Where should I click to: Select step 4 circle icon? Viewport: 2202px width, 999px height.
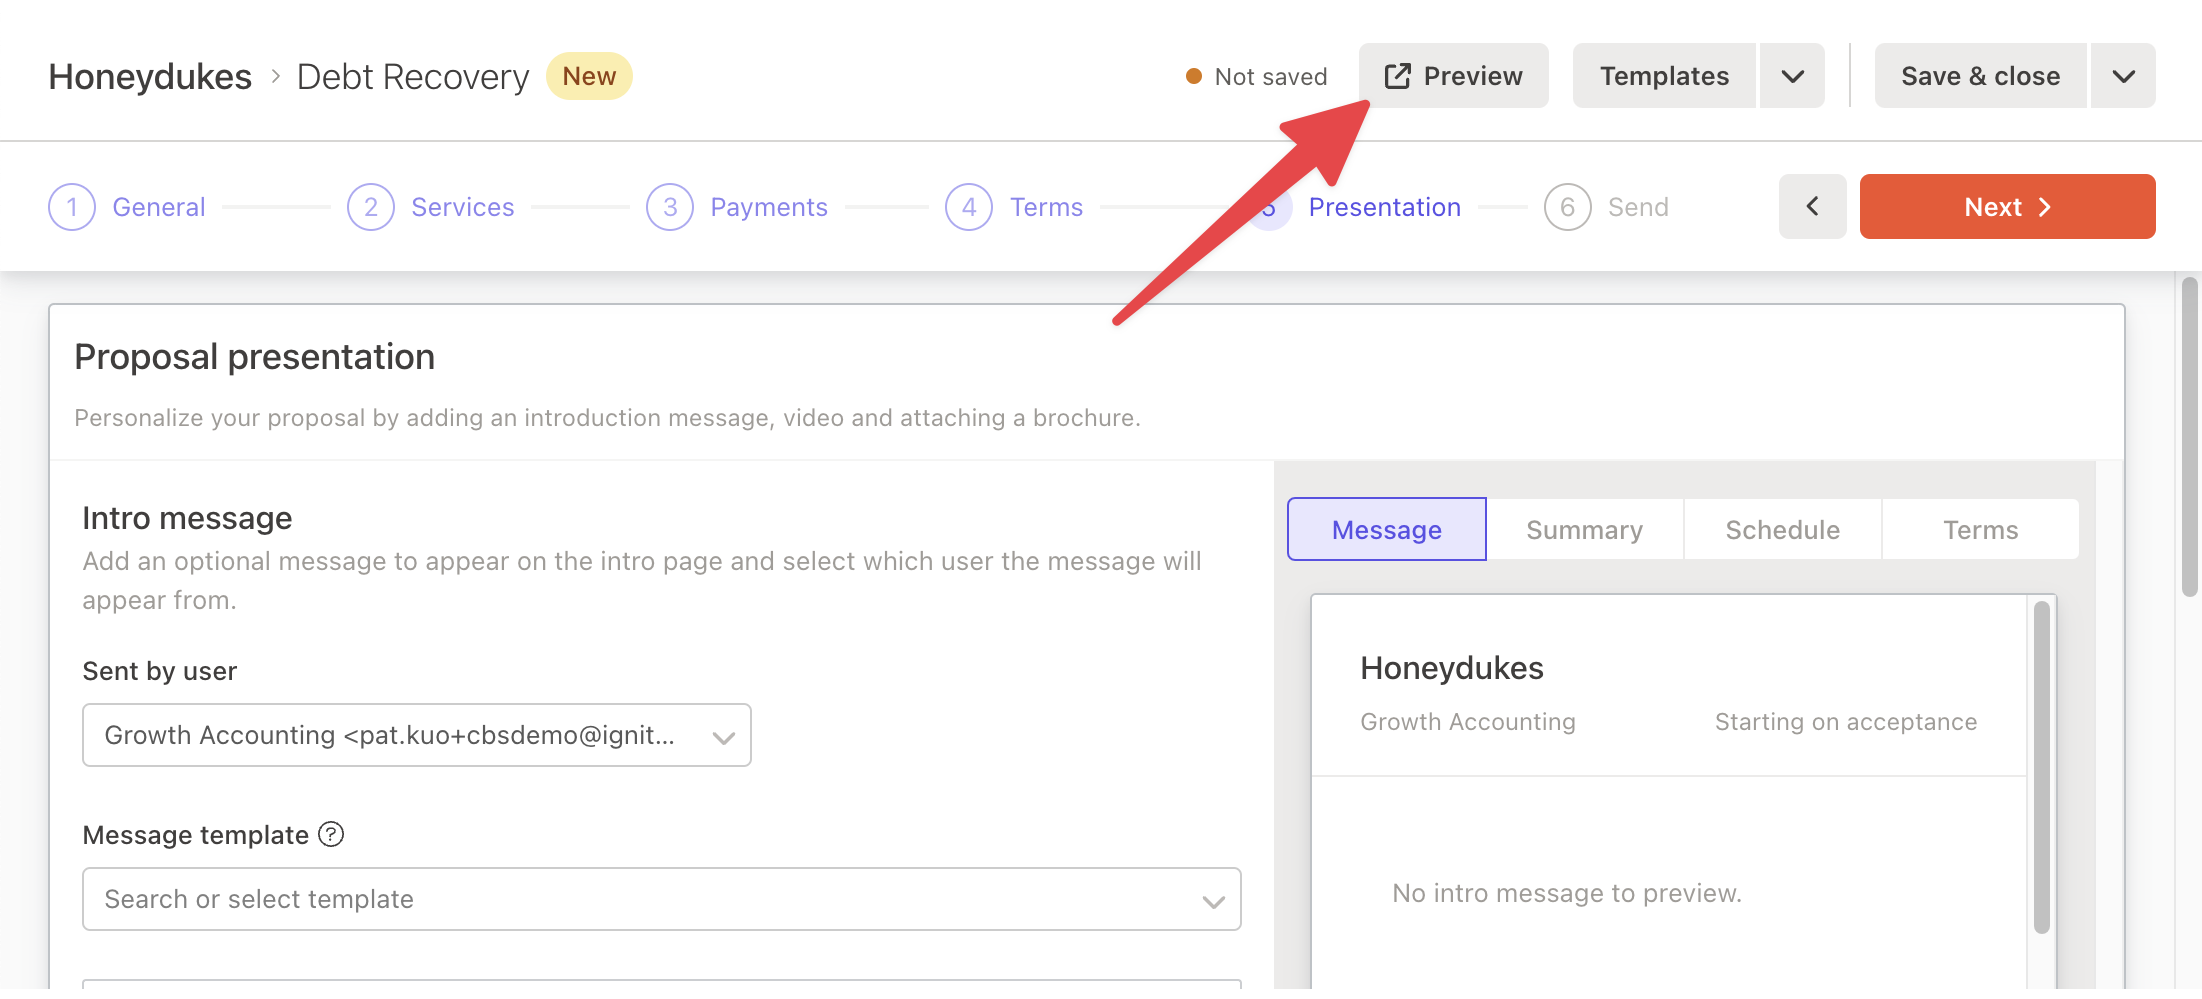pyautogui.click(x=969, y=207)
